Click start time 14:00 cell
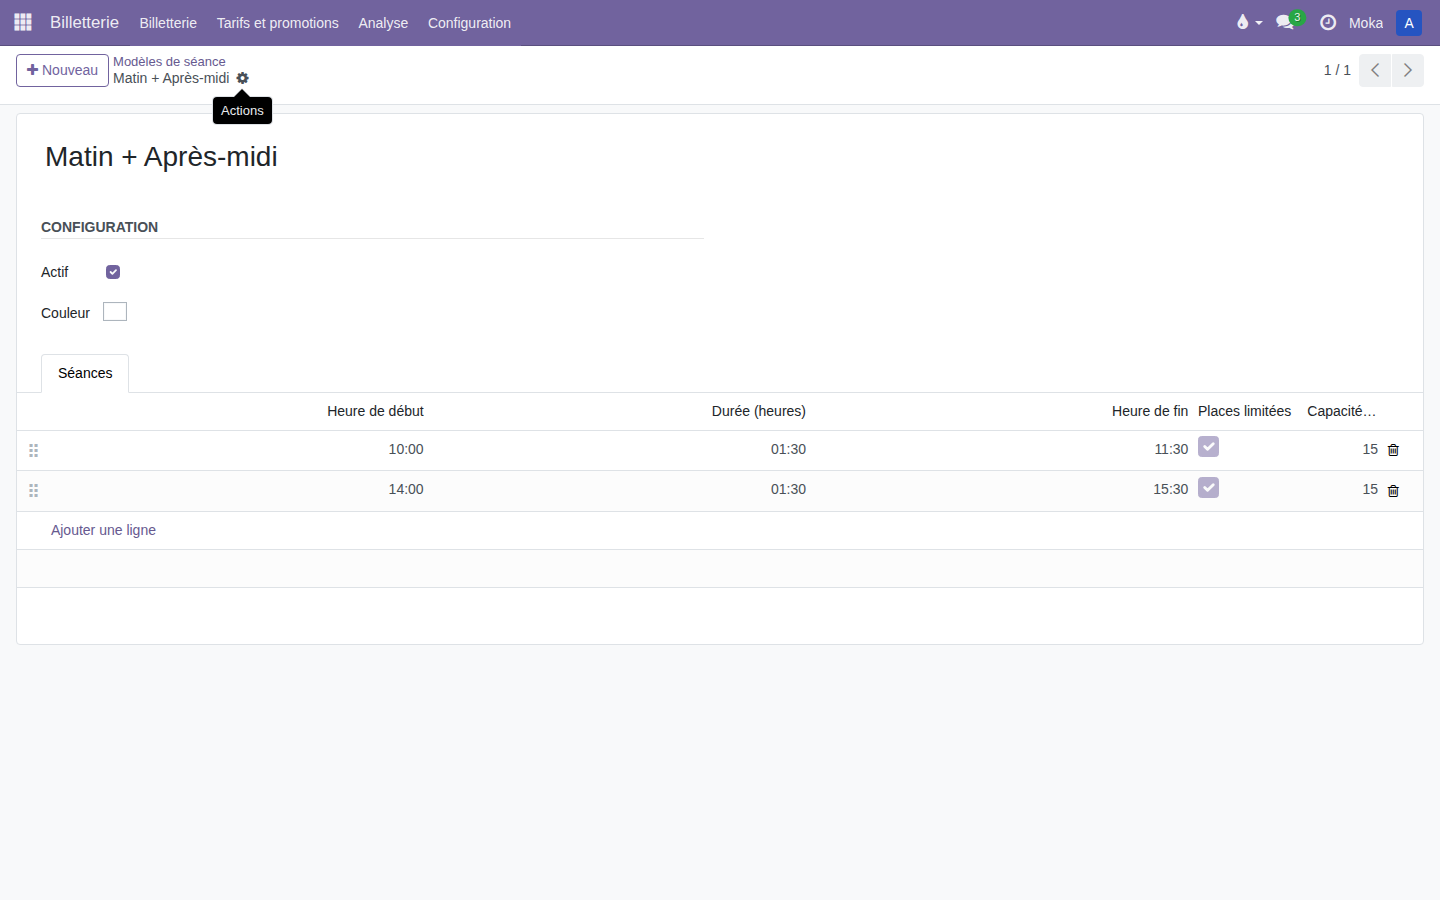Screen dimensions: 1440x900 [x=406, y=489]
